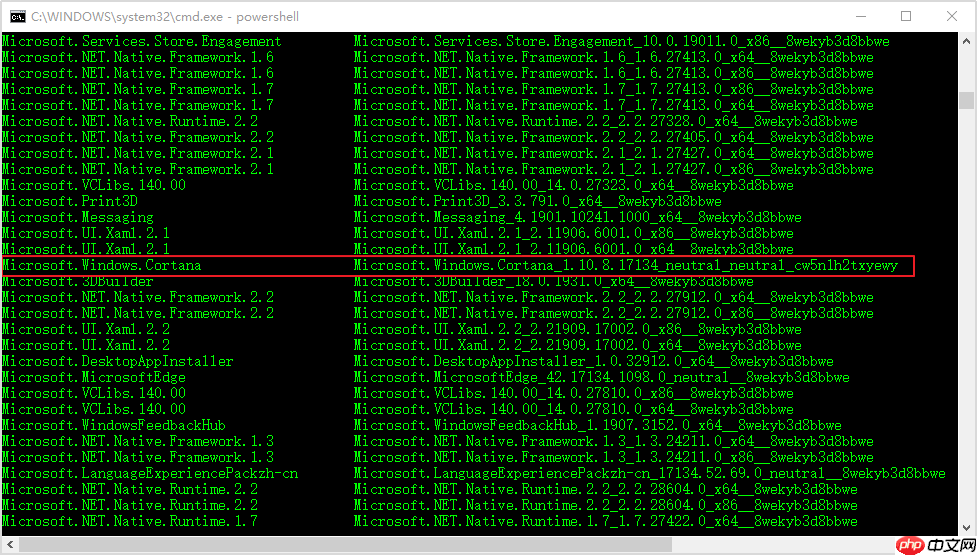This screenshot has width=977, height=555.
Task: Click the name Microsoft.Print3D
Action: [70, 202]
